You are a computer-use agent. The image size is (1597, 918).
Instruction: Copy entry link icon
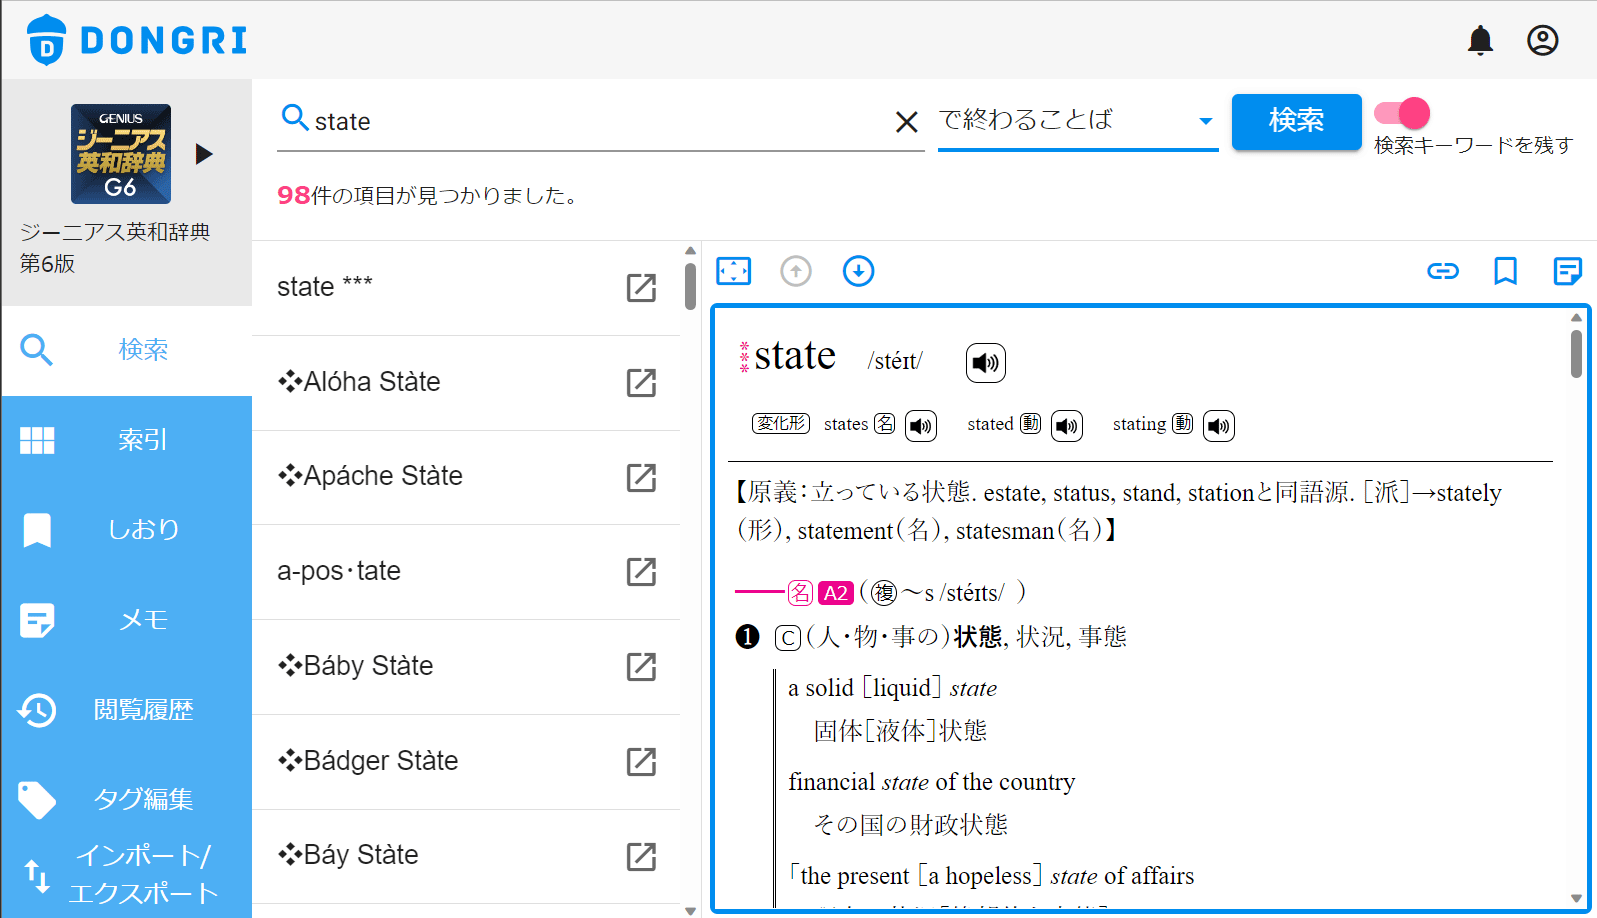click(x=1443, y=271)
